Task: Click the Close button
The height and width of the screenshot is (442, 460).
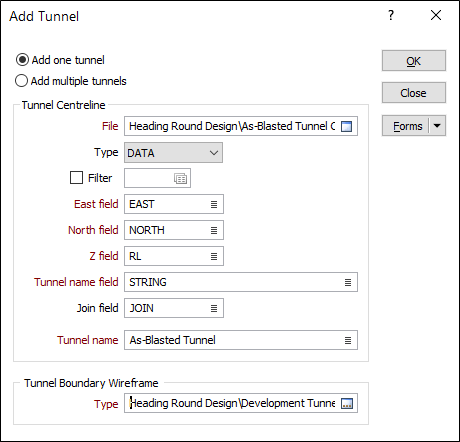Action: click(414, 93)
